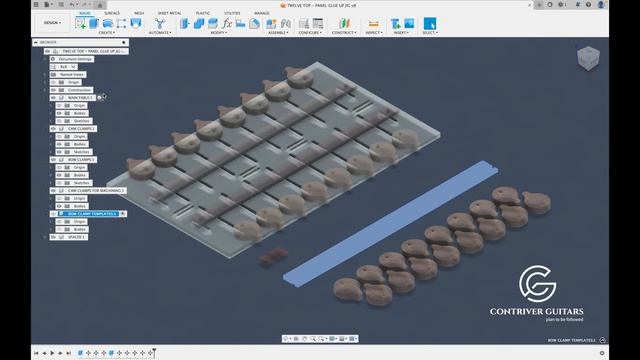Click the timeline end marker handle
Screen dimensions: 640x360
pos(154,353)
